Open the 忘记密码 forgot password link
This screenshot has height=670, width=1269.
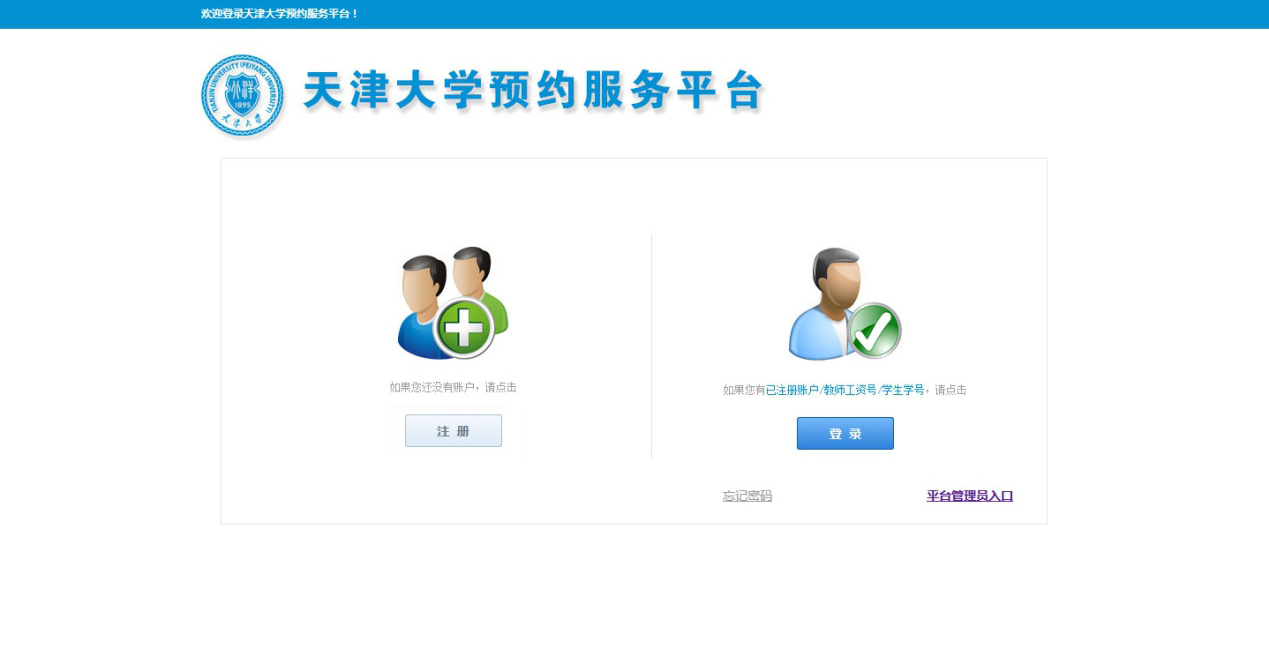pyautogui.click(x=747, y=496)
